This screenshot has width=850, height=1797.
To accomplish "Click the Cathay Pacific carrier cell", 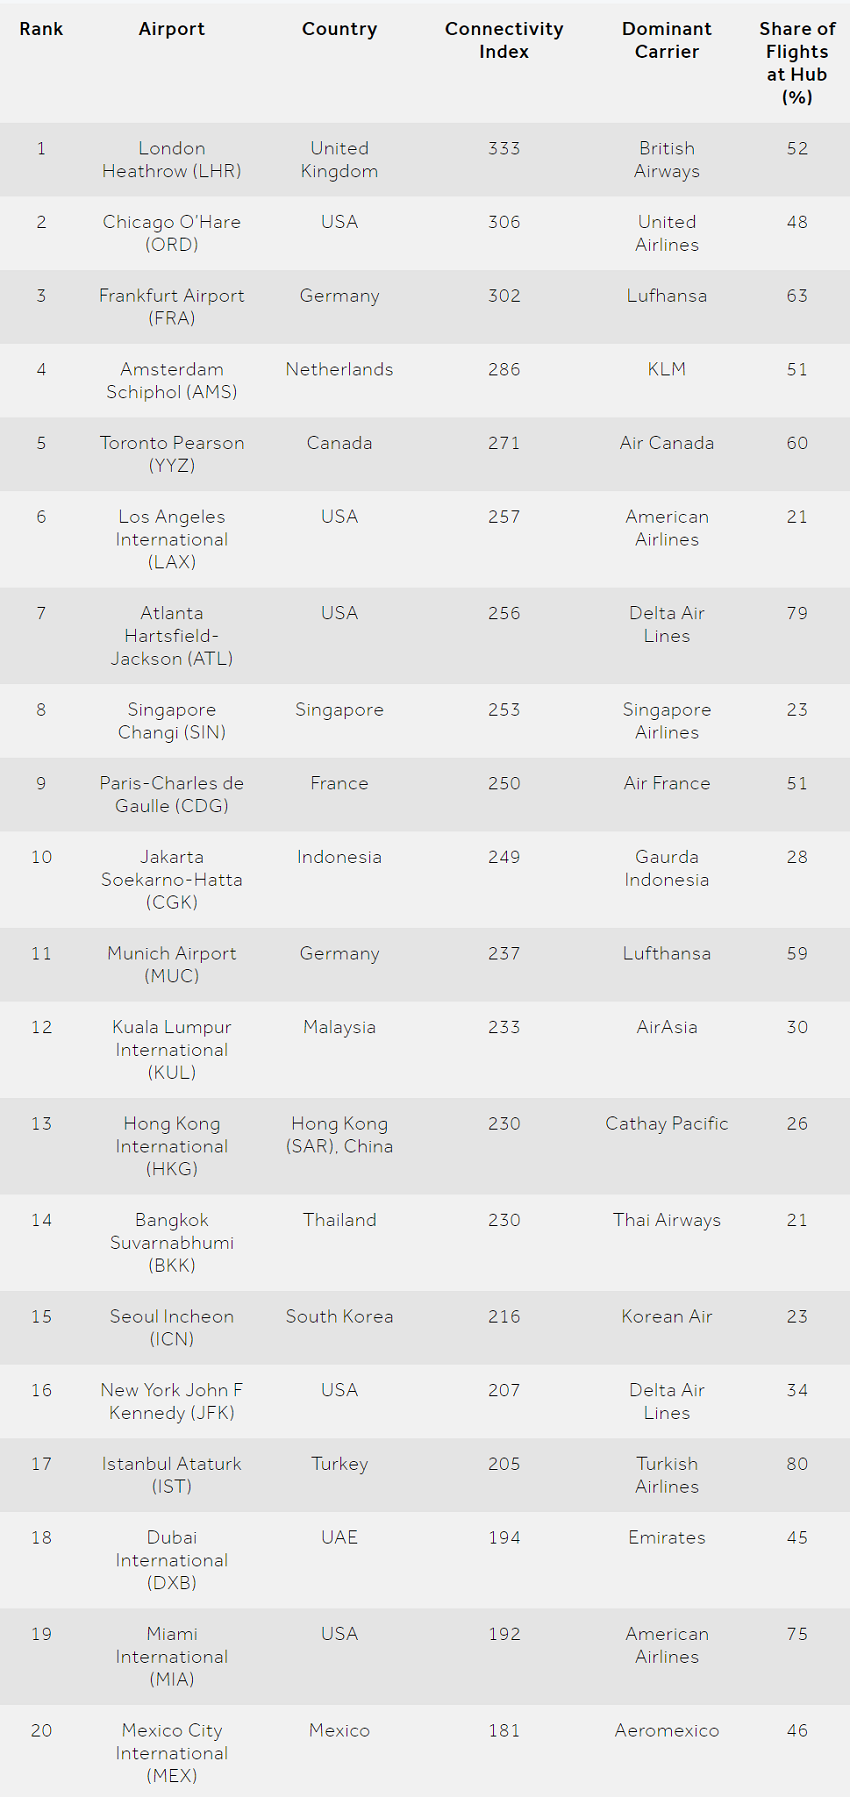I will [x=667, y=1124].
